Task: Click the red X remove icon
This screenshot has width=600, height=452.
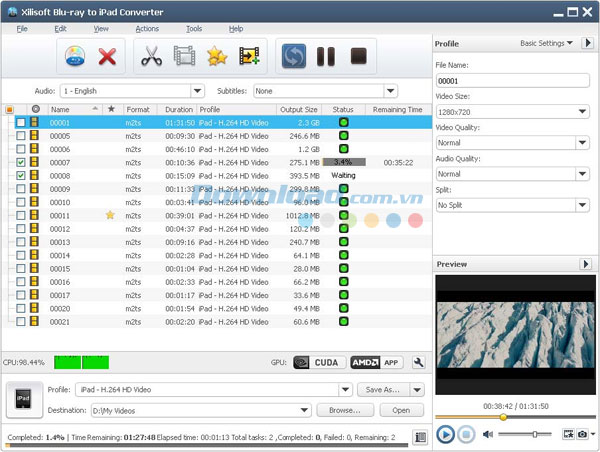Action: tap(107, 57)
